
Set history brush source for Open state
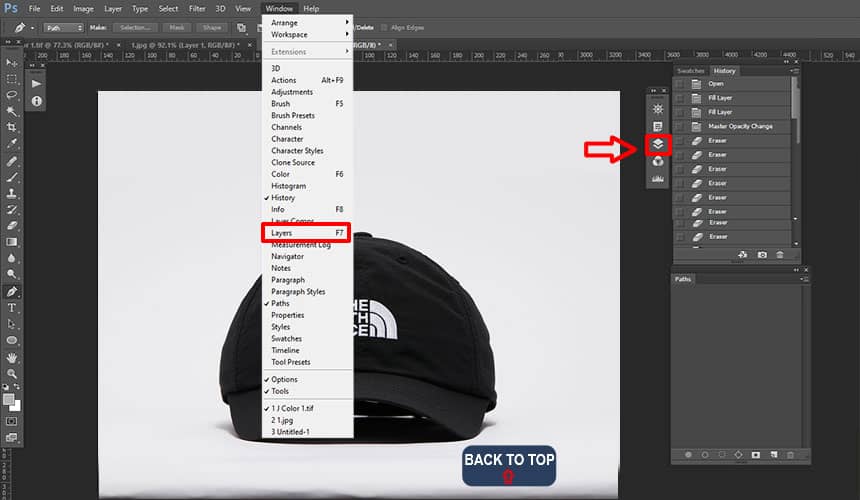(680, 84)
